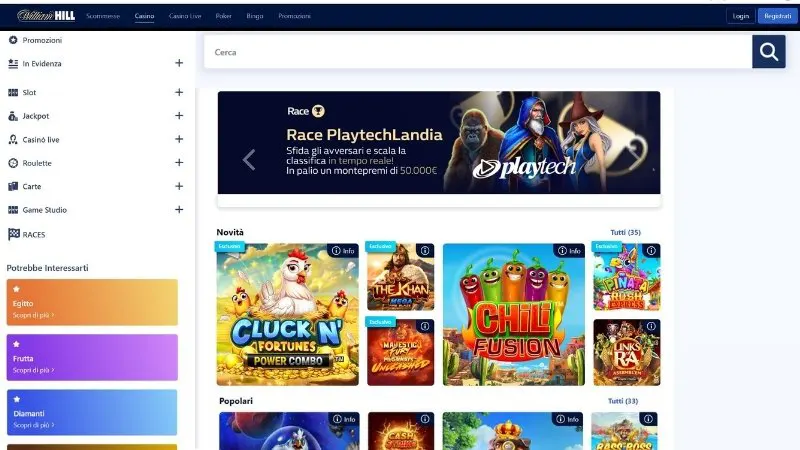Open info for Cluck N' Fortunes
The height and width of the screenshot is (450, 800).
point(343,251)
